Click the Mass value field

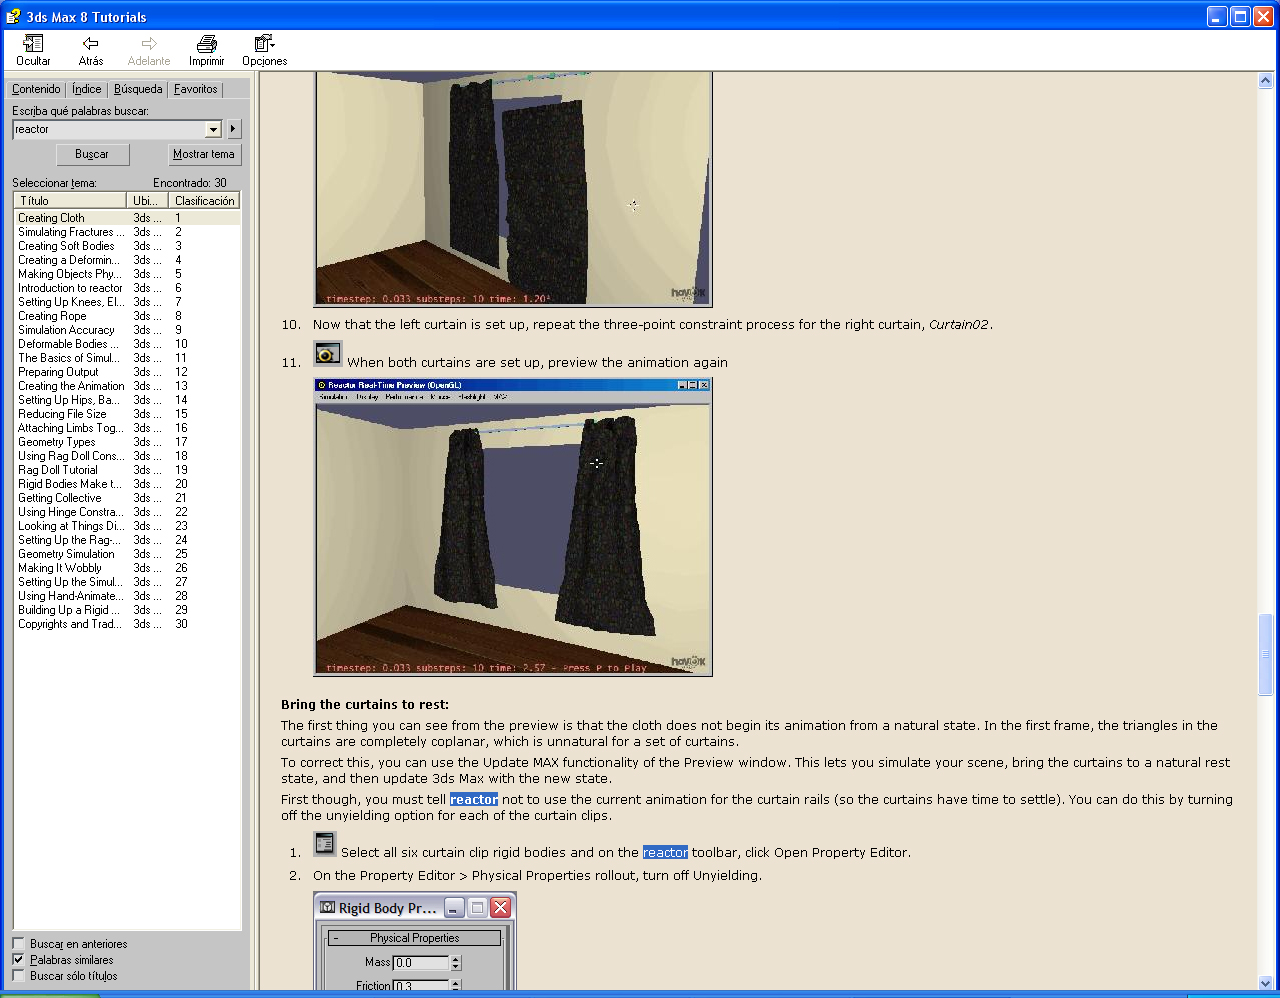point(421,963)
